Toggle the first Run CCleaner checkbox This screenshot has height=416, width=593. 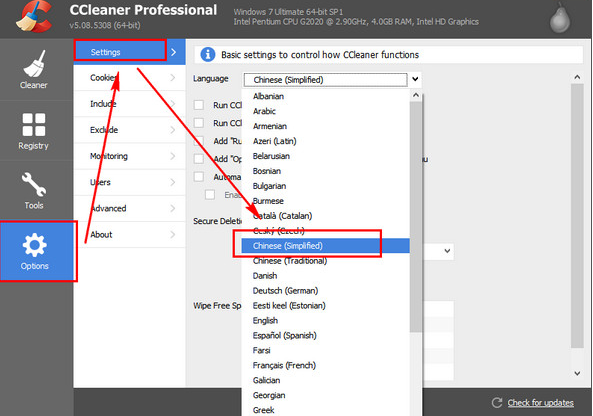click(199, 105)
